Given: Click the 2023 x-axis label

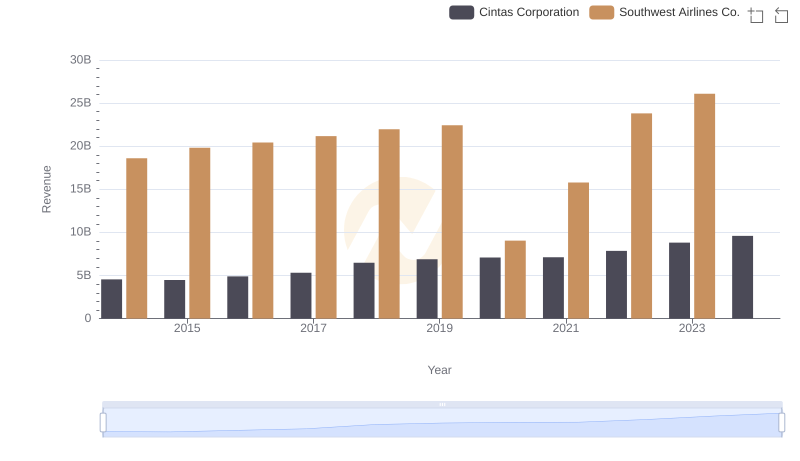Looking at the screenshot, I should [x=692, y=328].
